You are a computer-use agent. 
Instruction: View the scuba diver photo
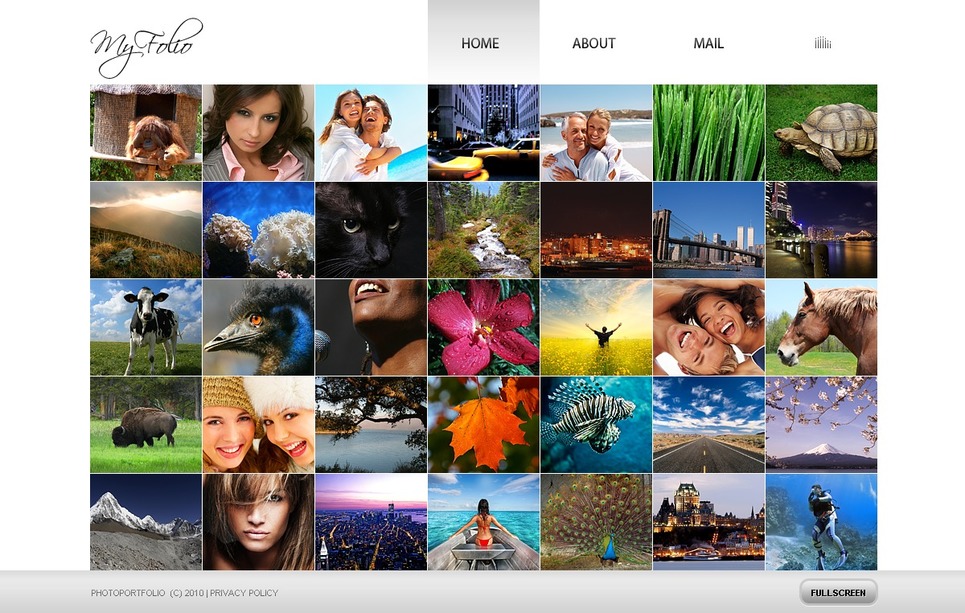coord(822,522)
